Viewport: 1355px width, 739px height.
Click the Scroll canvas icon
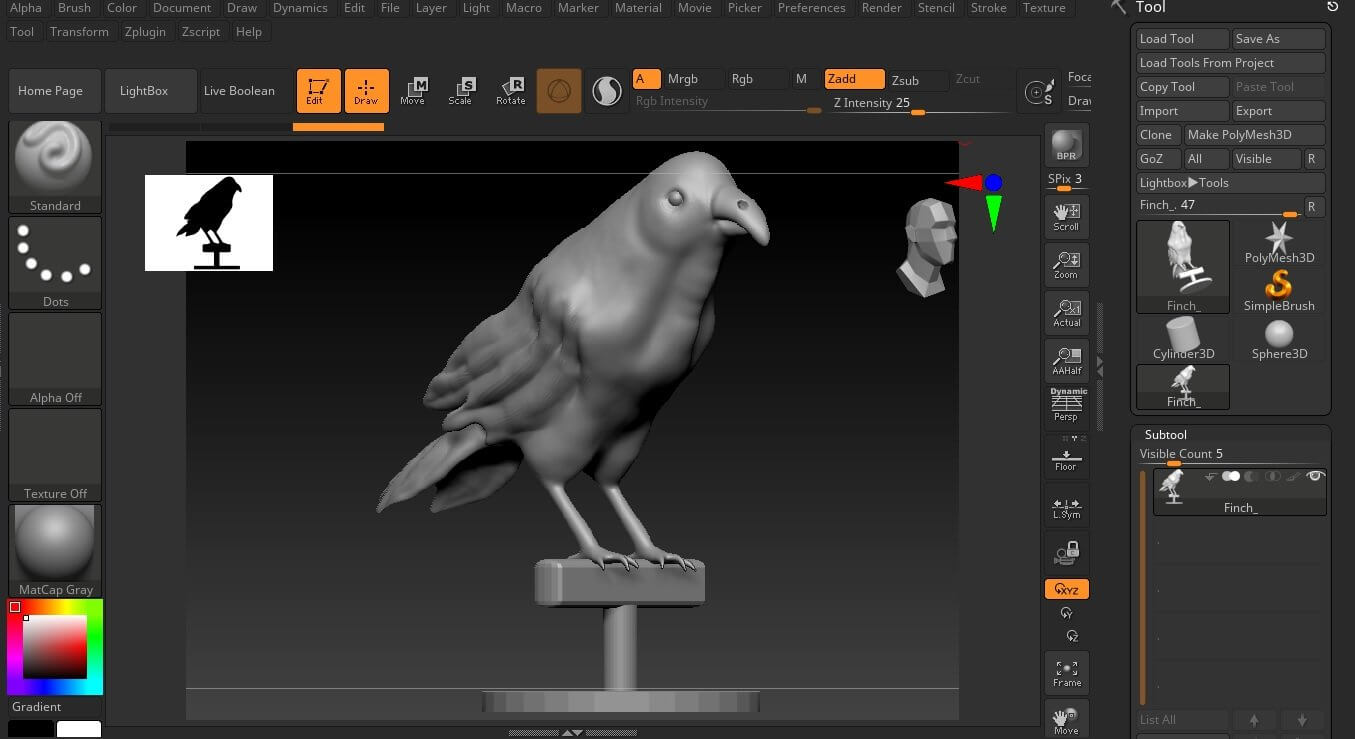pyautogui.click(x=1066, y=217)
